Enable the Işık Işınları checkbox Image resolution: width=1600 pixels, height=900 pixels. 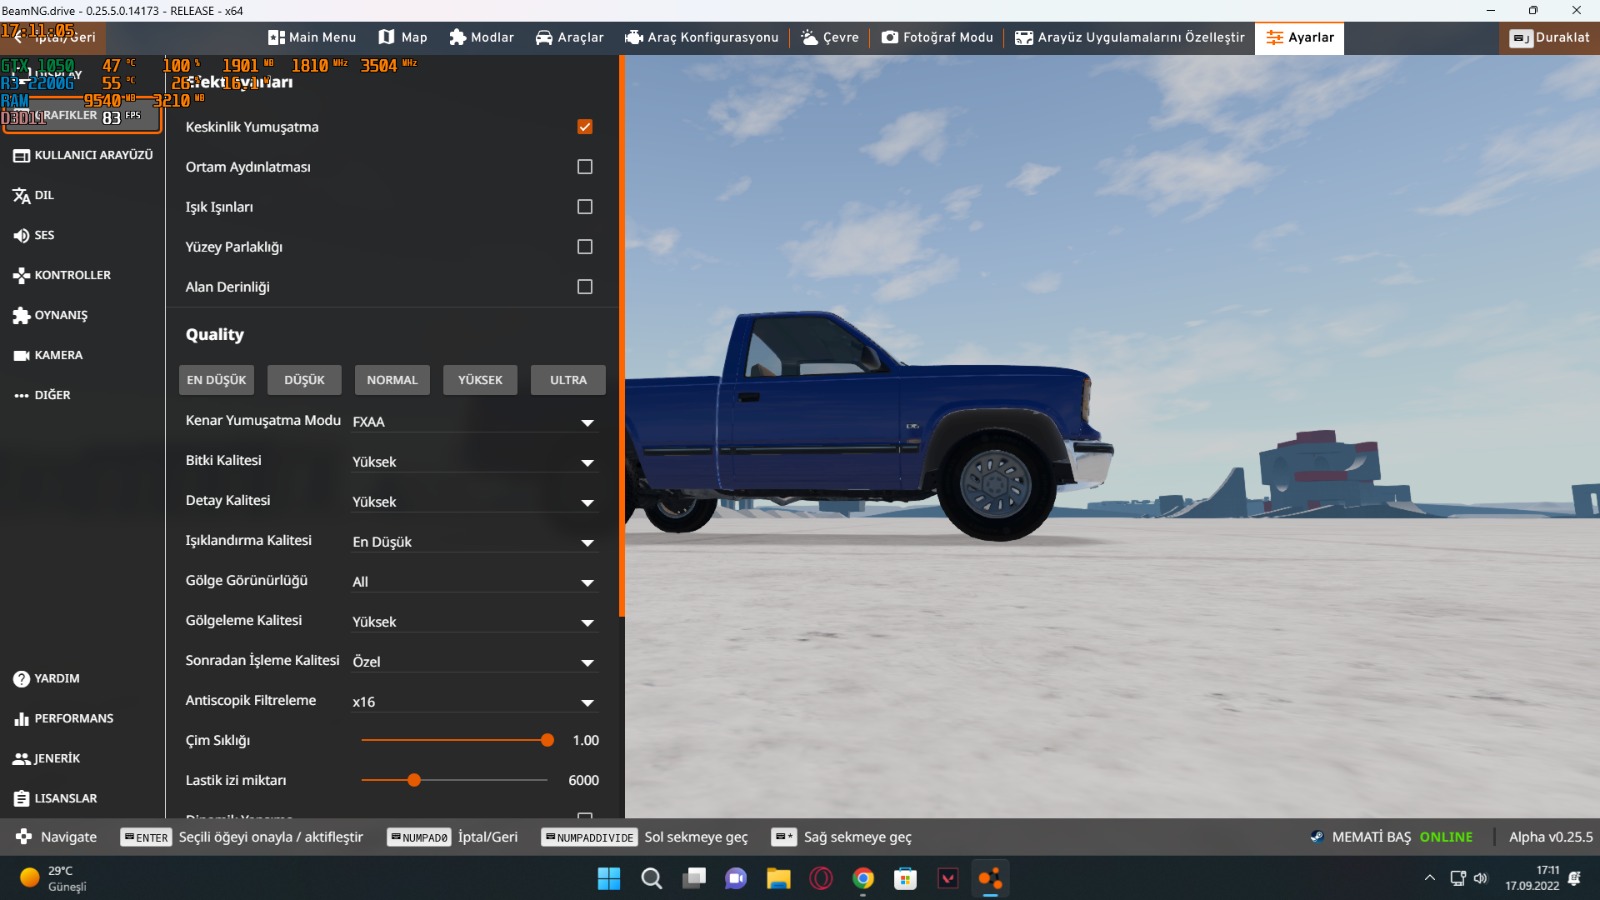585,207
